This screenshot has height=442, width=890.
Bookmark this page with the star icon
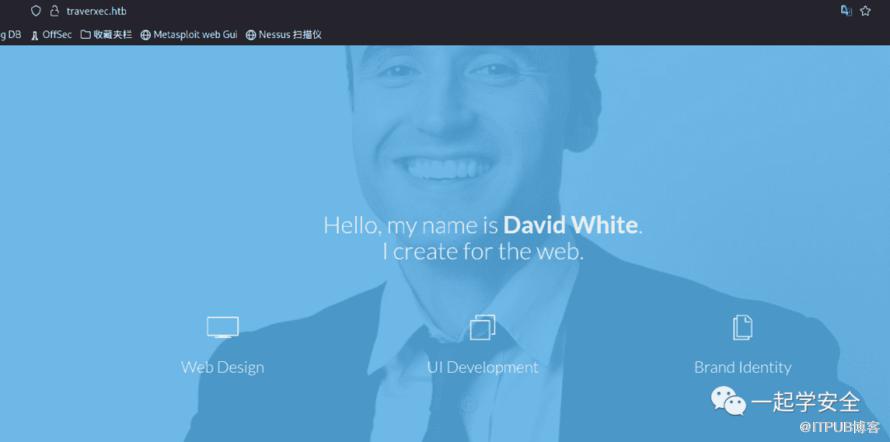coord(865,11)
